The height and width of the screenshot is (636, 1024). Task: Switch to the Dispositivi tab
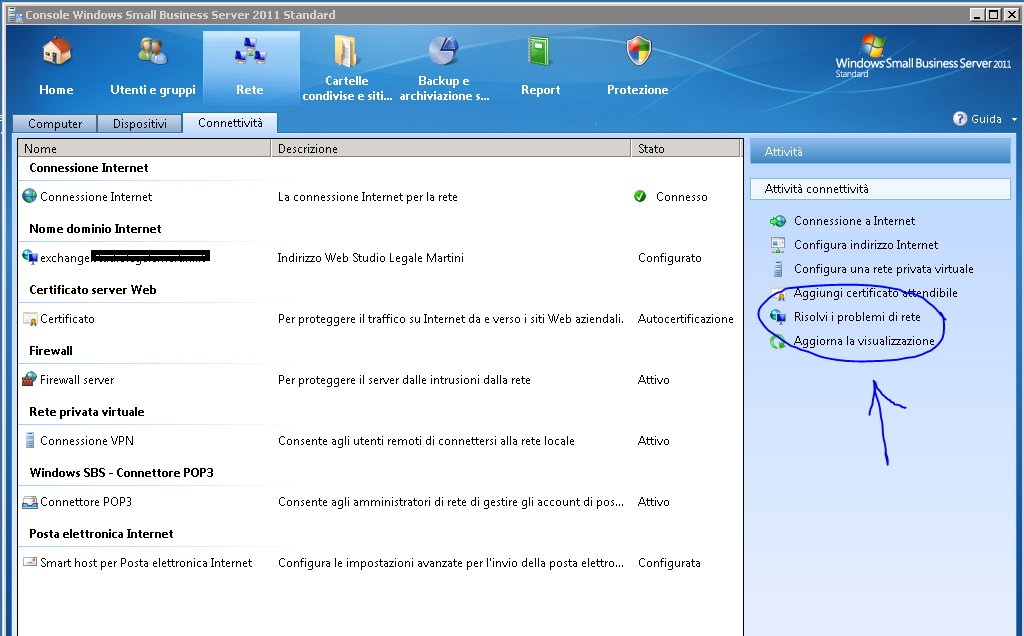pos(140,123)
